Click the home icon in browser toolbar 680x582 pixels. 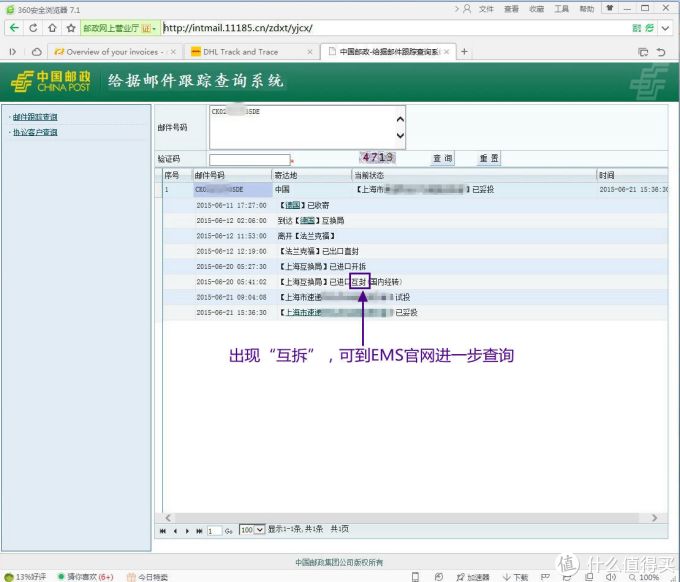coord(50,28)
